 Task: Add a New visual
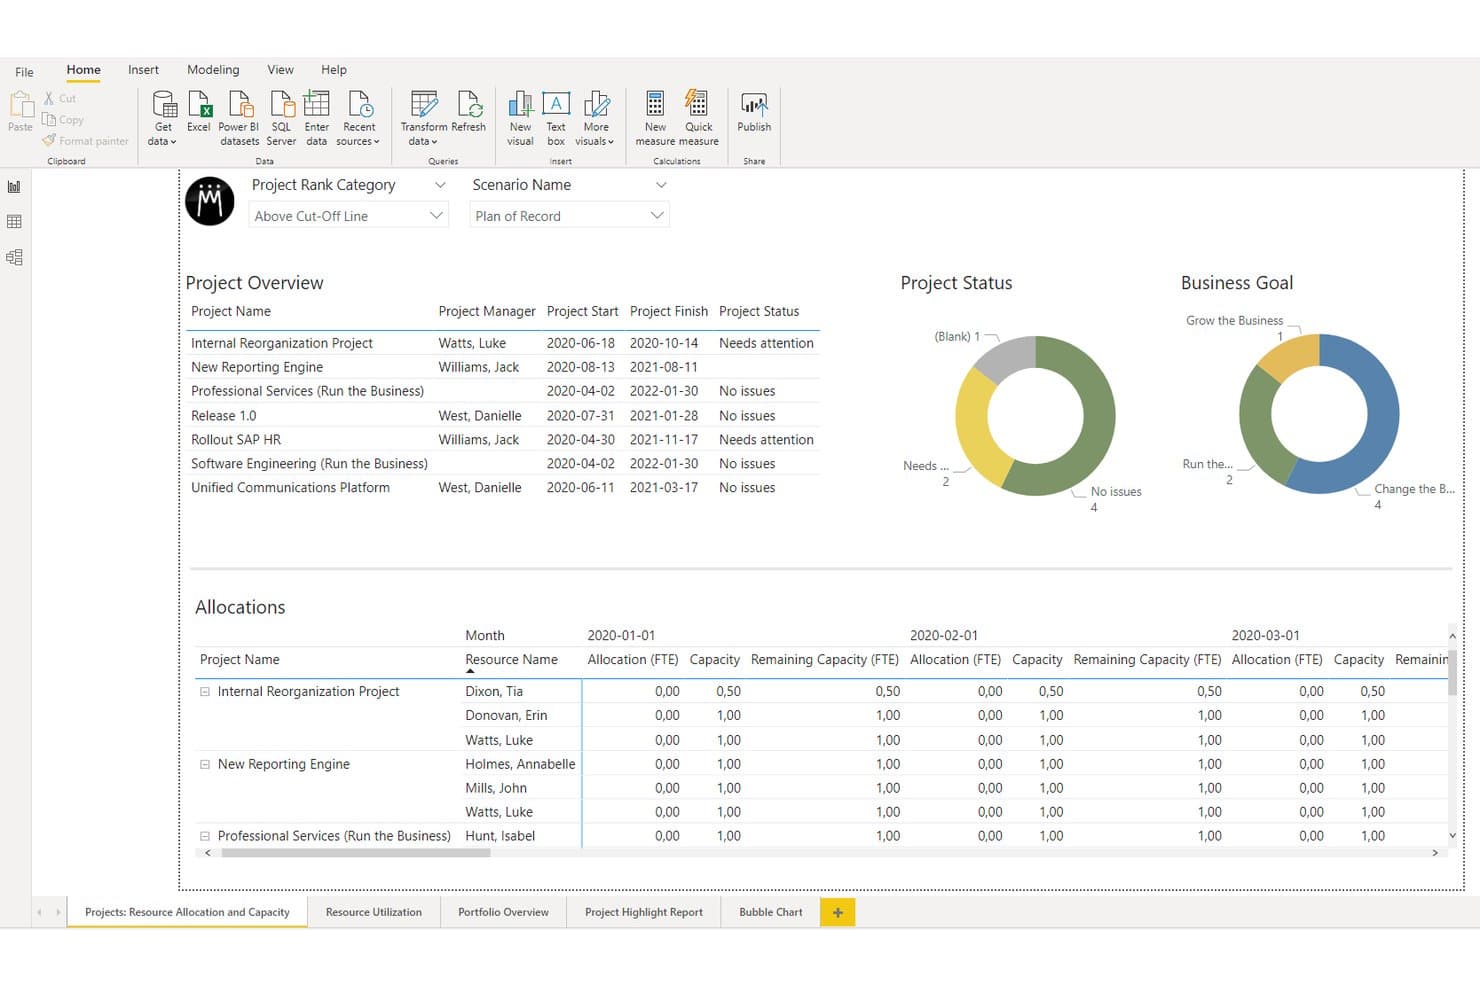(x=520, y=118)
